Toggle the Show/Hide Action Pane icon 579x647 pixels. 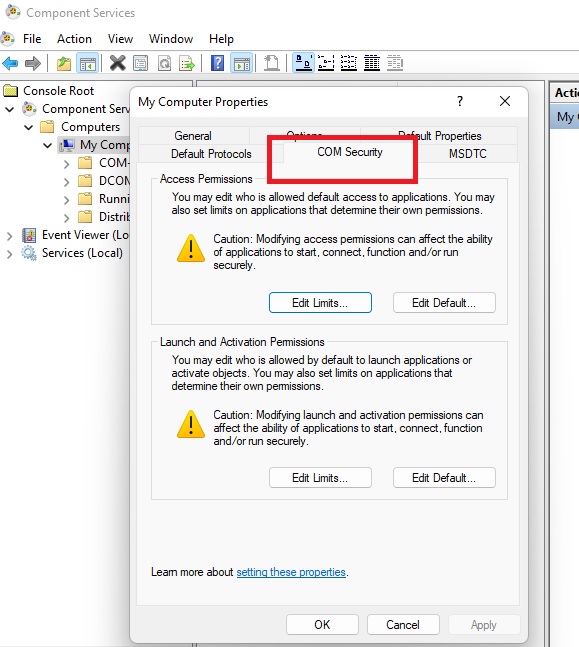point(242,64)
